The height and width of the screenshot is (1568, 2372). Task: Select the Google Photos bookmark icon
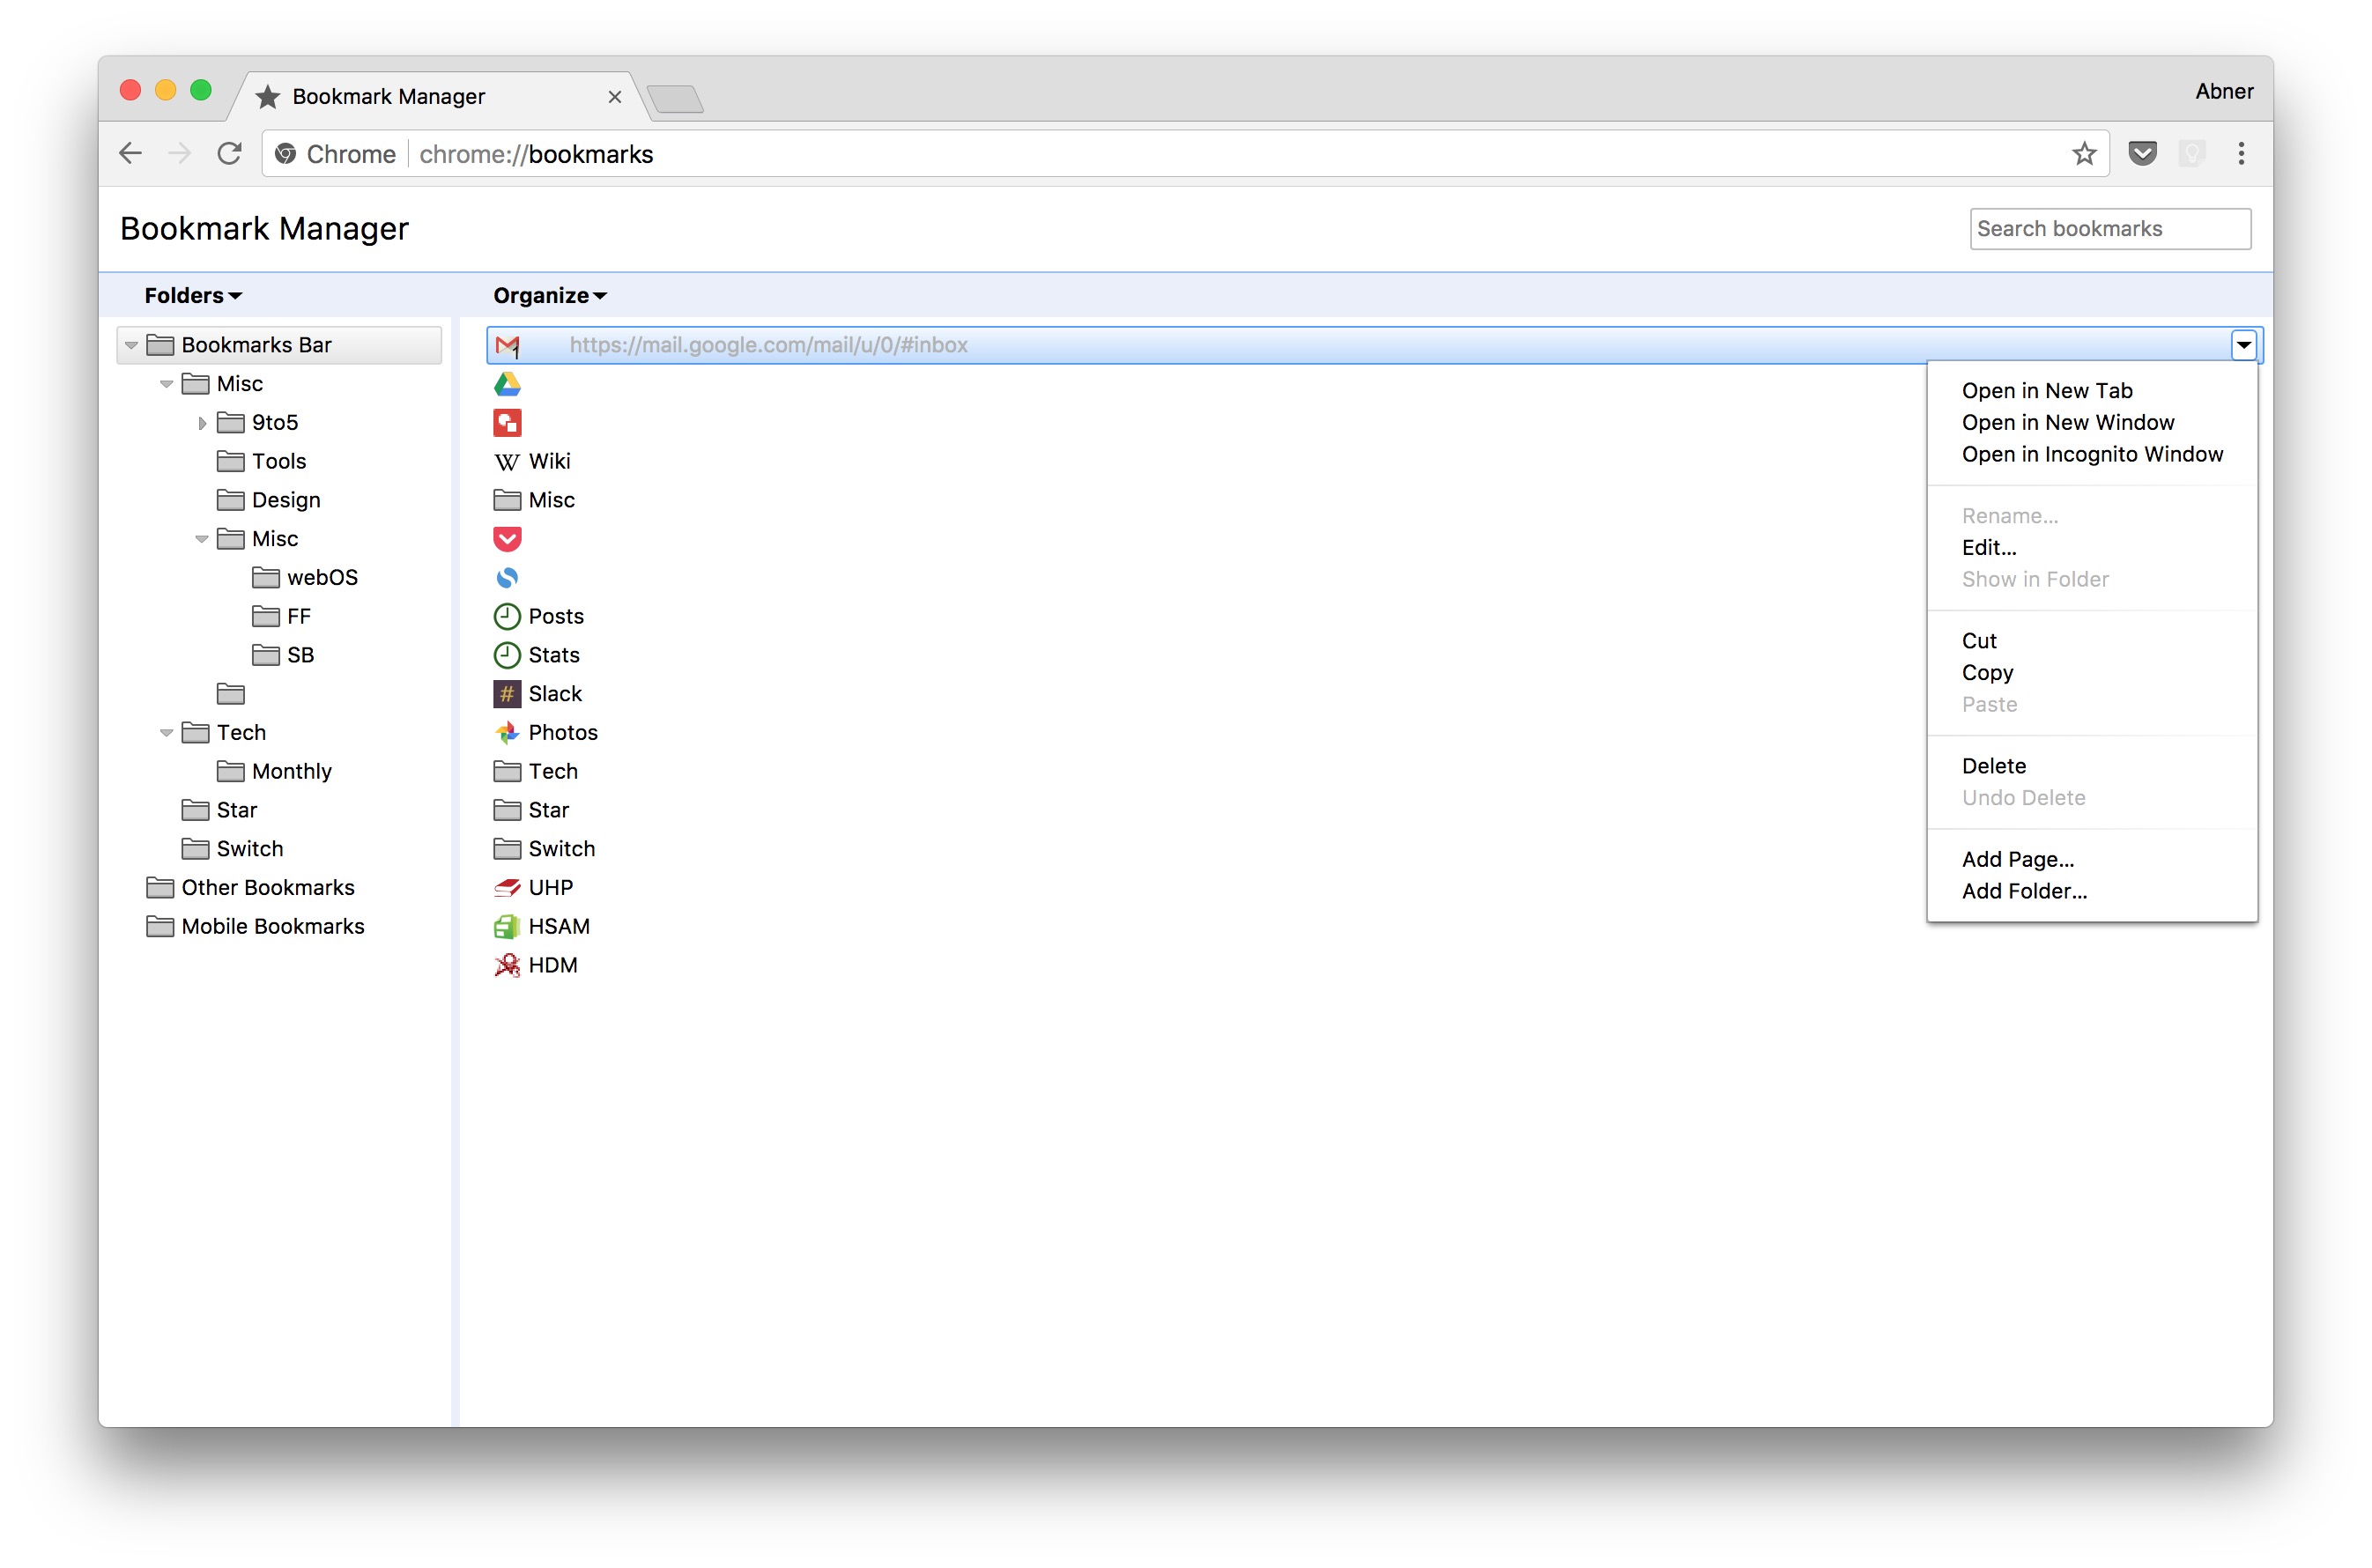point(508,732)
